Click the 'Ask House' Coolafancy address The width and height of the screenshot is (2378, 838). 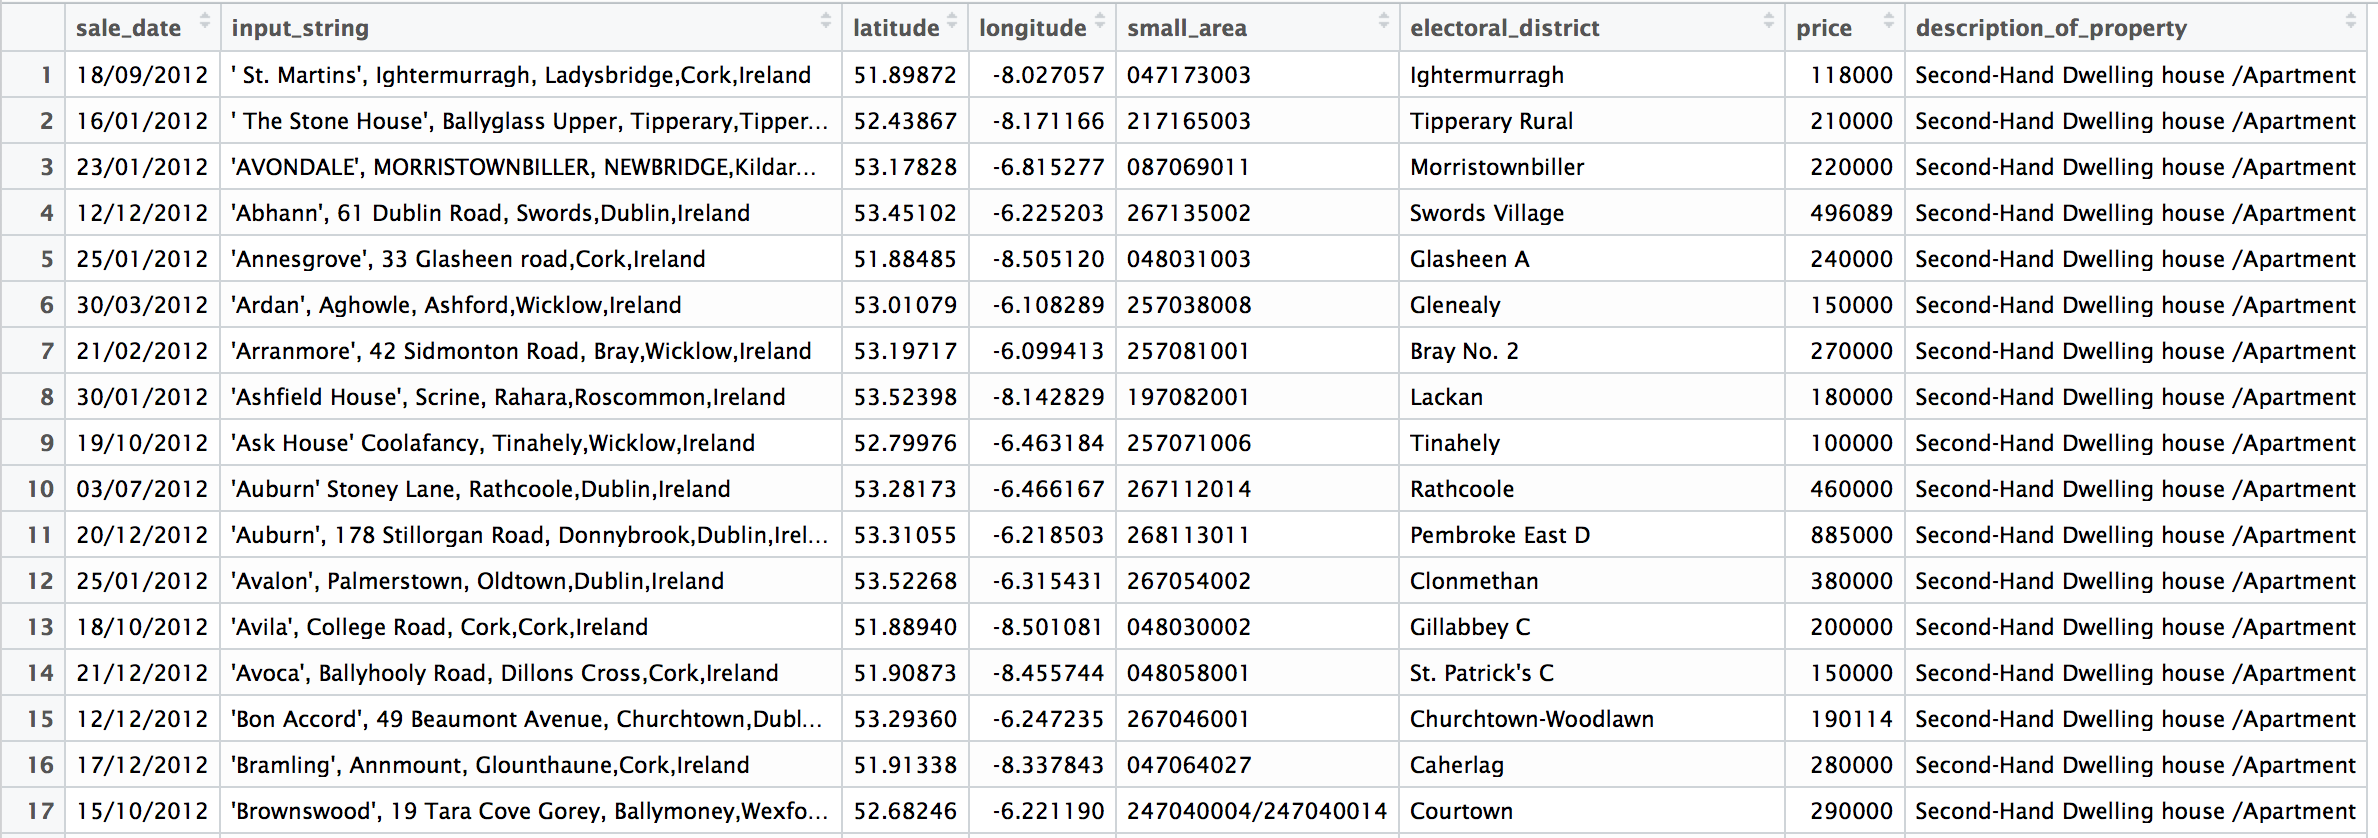493,443
